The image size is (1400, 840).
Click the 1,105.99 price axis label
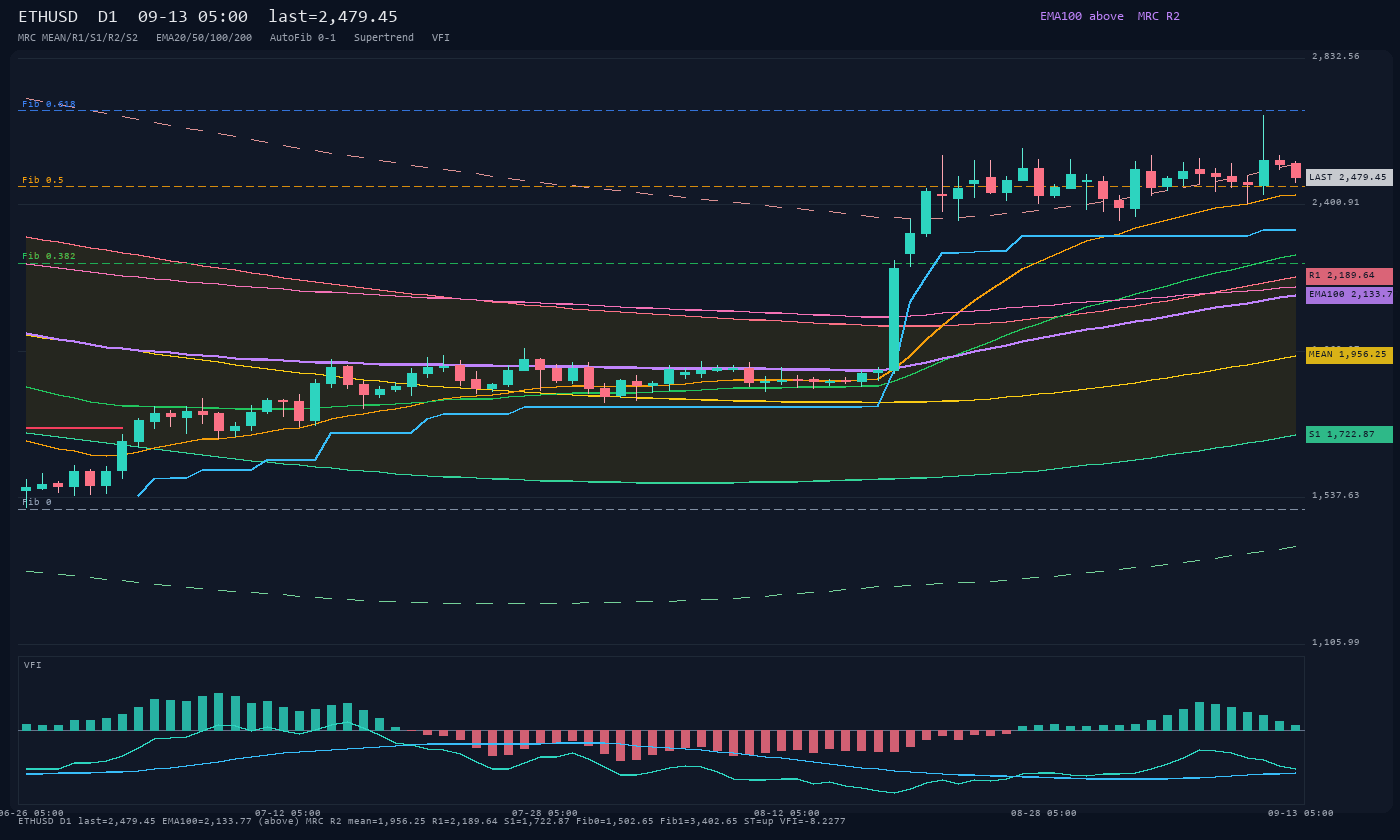[x=1336, y=642]
